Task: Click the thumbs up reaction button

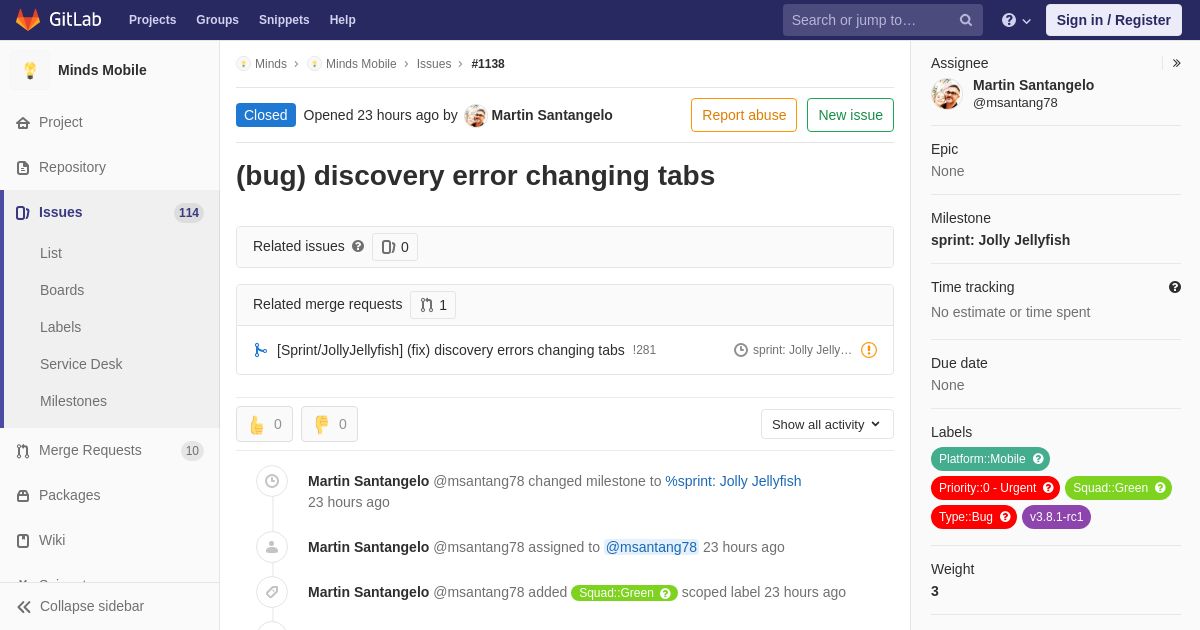Action: click(264, 424)
